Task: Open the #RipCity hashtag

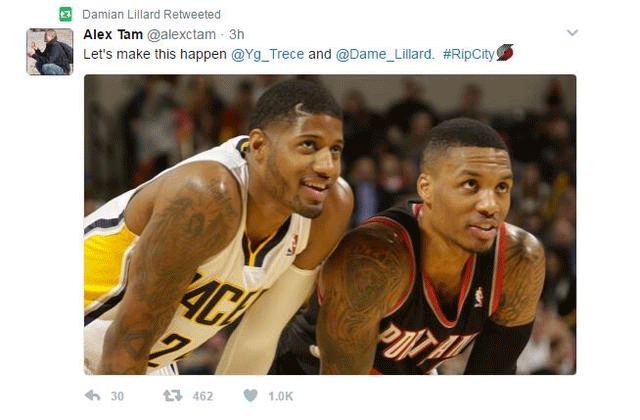Action: coord(469,54)
